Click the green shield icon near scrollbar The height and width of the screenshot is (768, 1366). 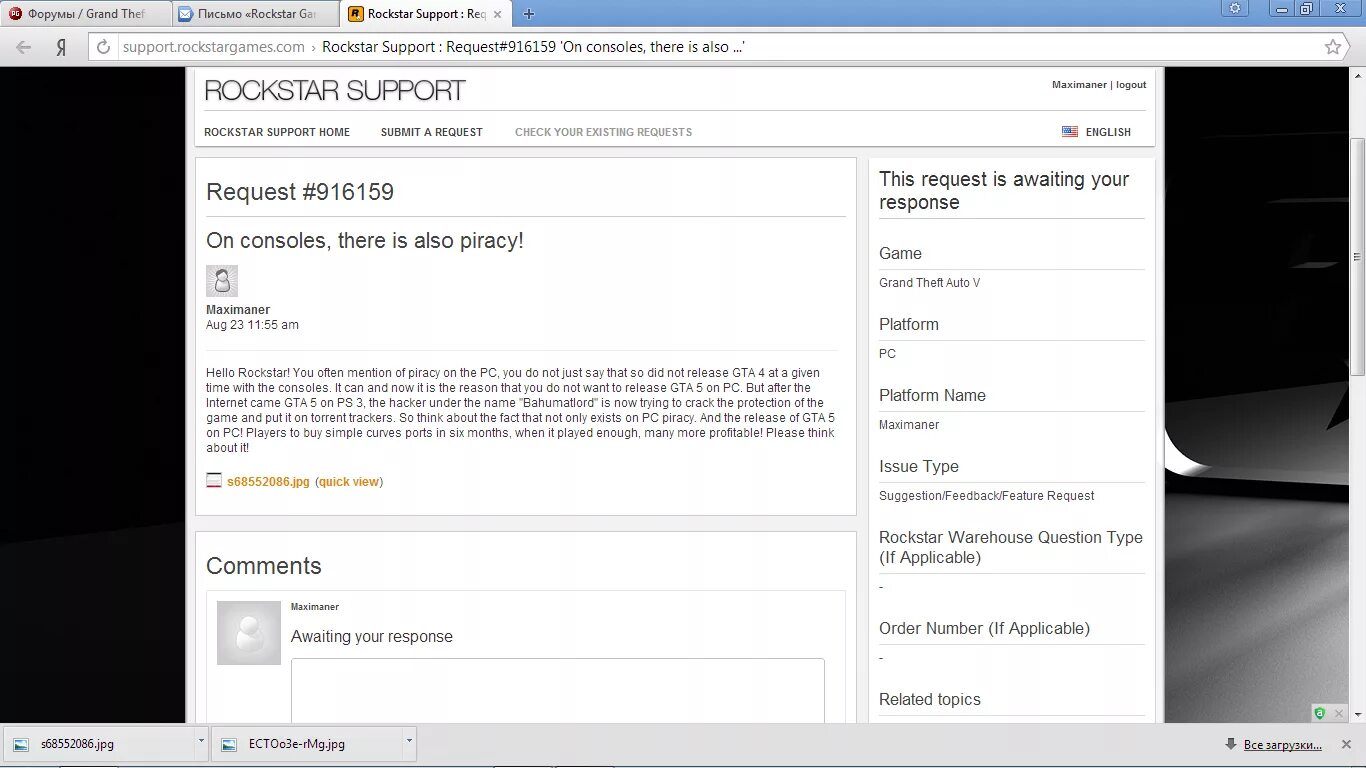pos(1320,713)
